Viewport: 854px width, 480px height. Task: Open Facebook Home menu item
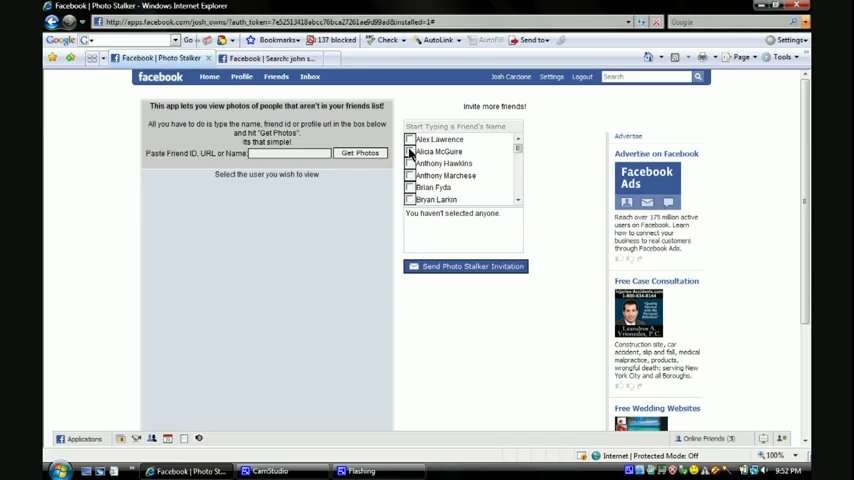click(x=209, y=77)
